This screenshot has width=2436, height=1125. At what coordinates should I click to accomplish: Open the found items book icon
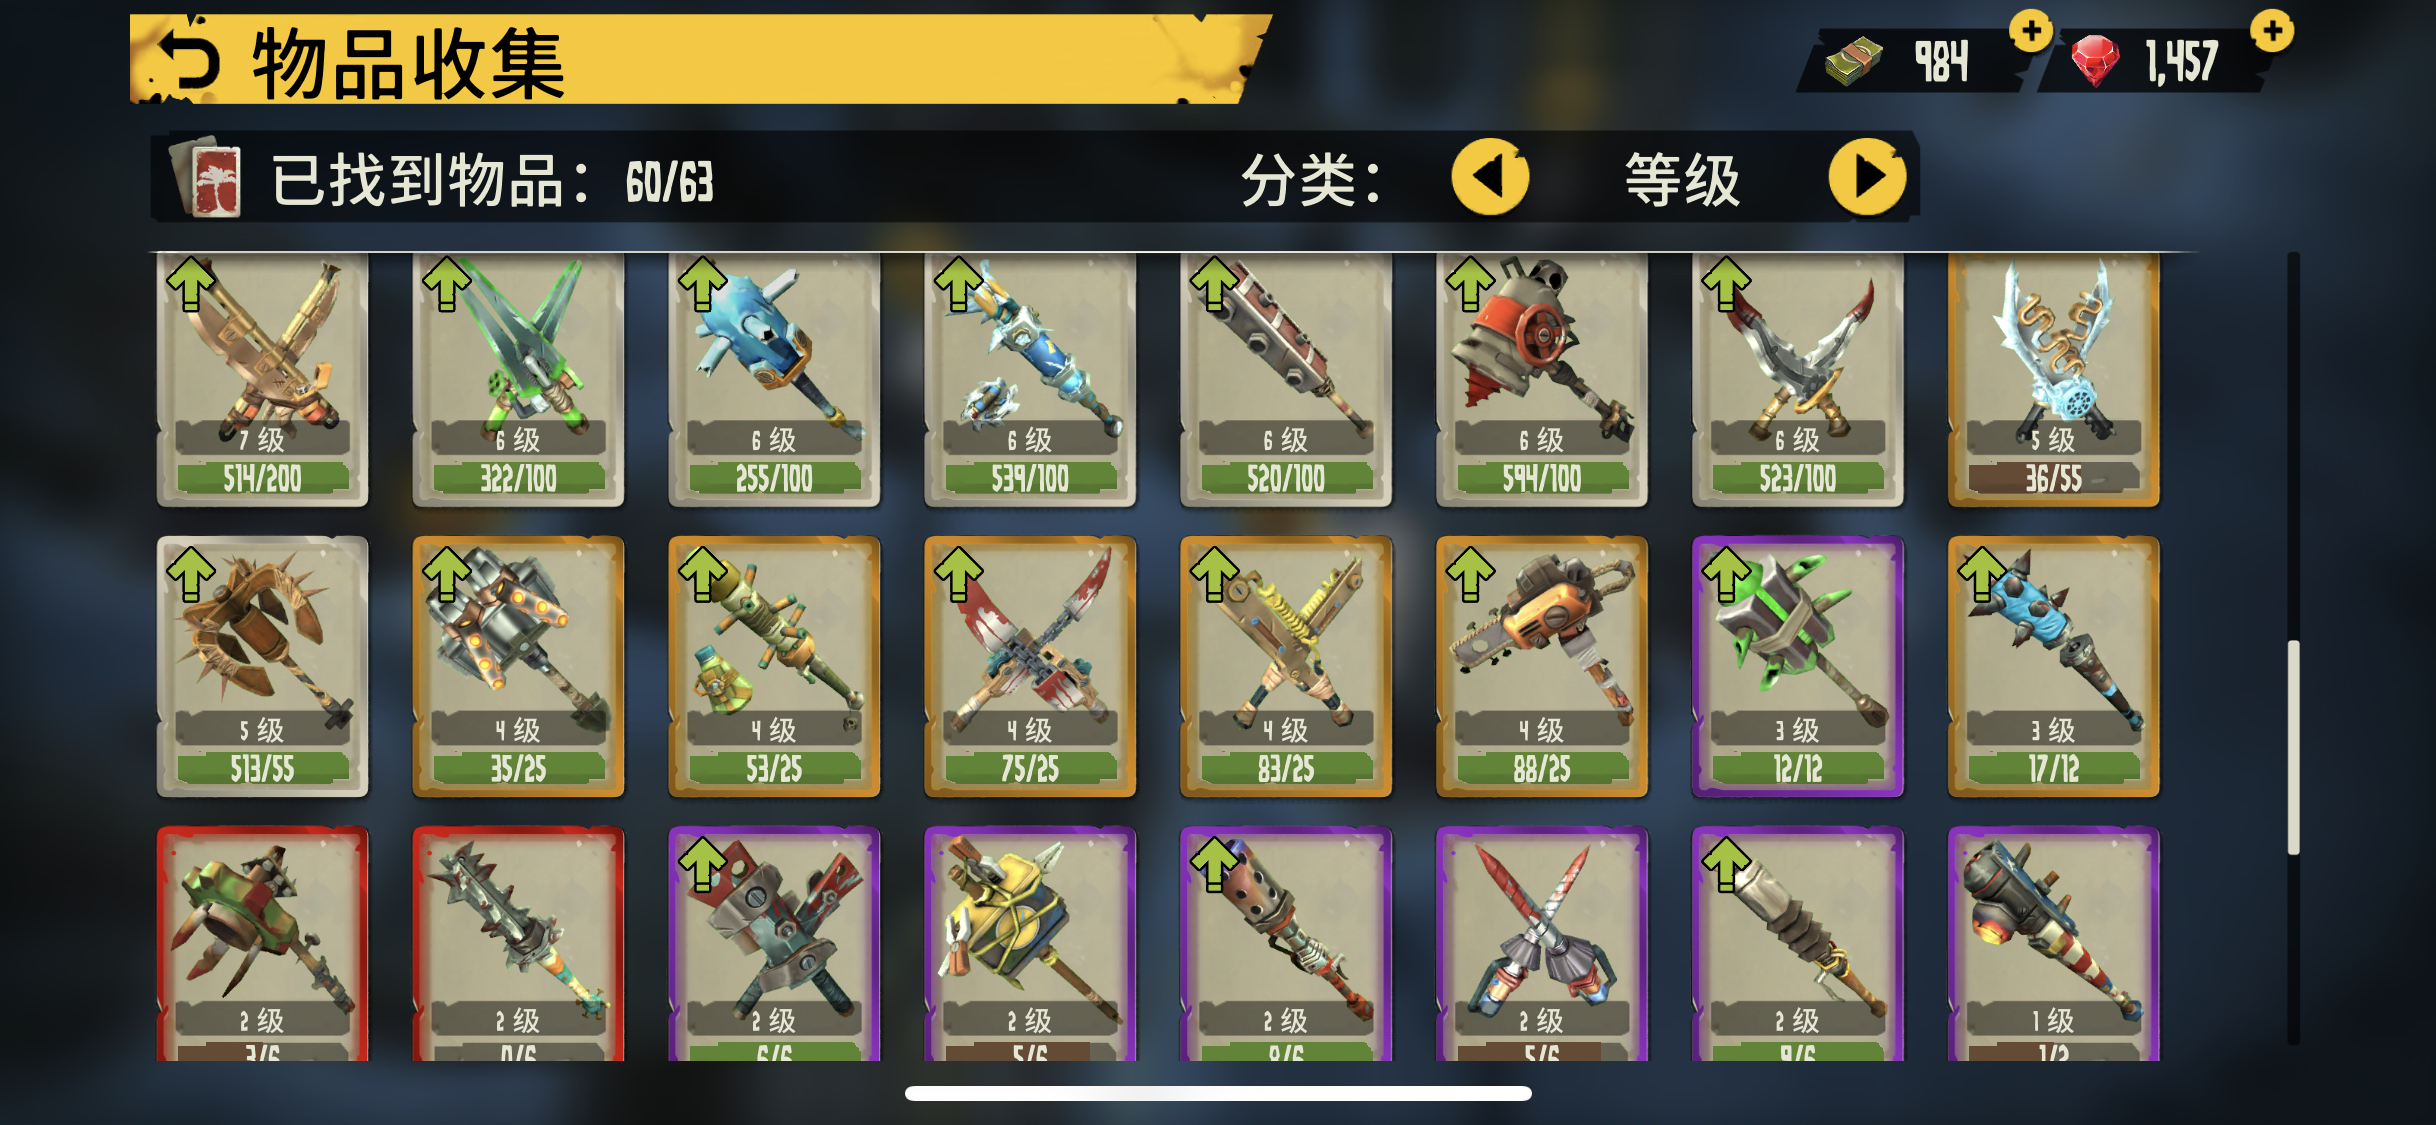click(x=209, y=179)
